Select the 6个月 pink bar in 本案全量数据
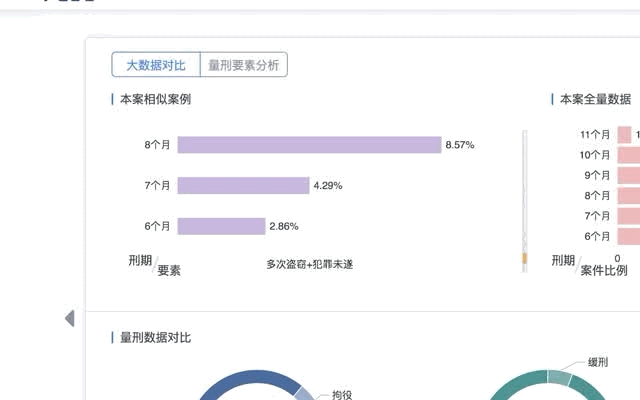The width and height of the screenshot is (640, 400). [x=629, y=236]
